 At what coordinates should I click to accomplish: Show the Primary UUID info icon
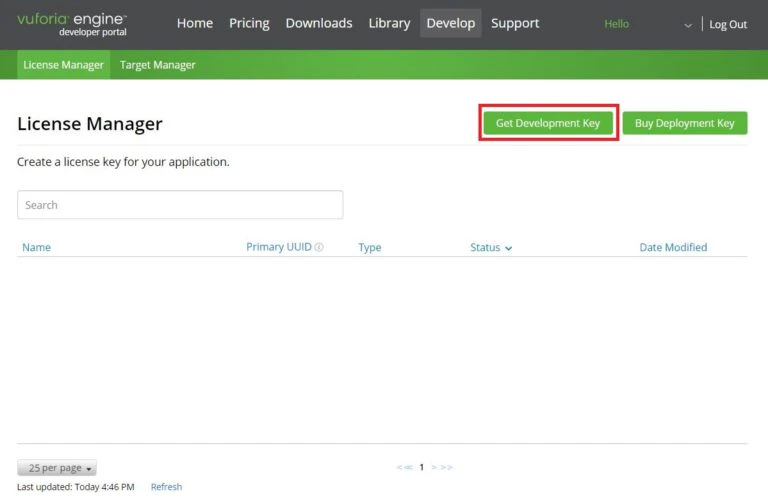[319, 247]
